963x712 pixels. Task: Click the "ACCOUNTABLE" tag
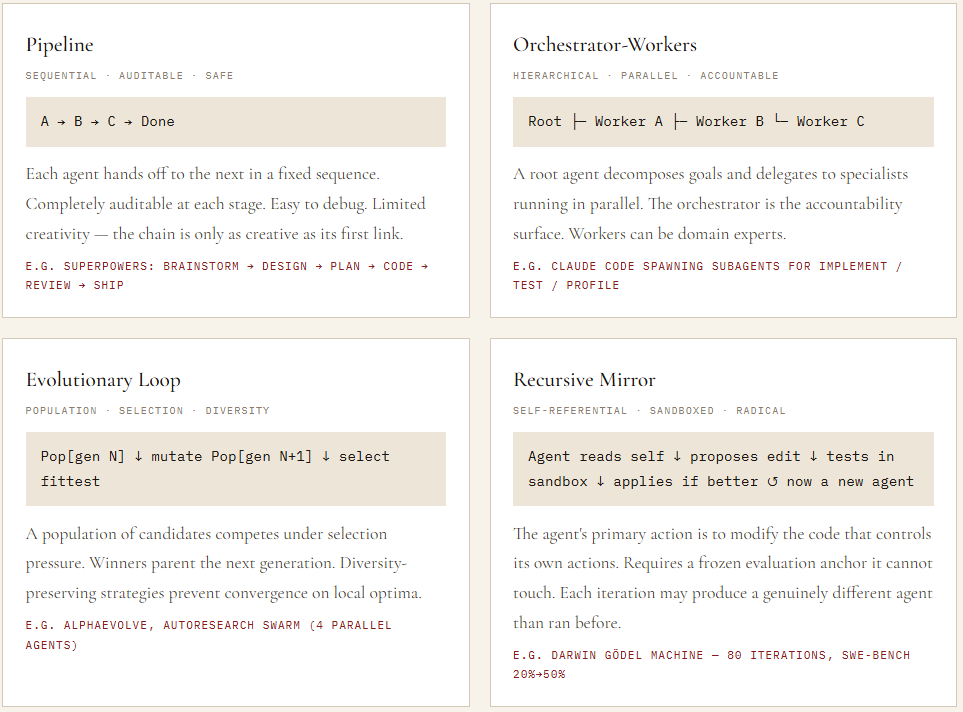(x=739, y=76)
